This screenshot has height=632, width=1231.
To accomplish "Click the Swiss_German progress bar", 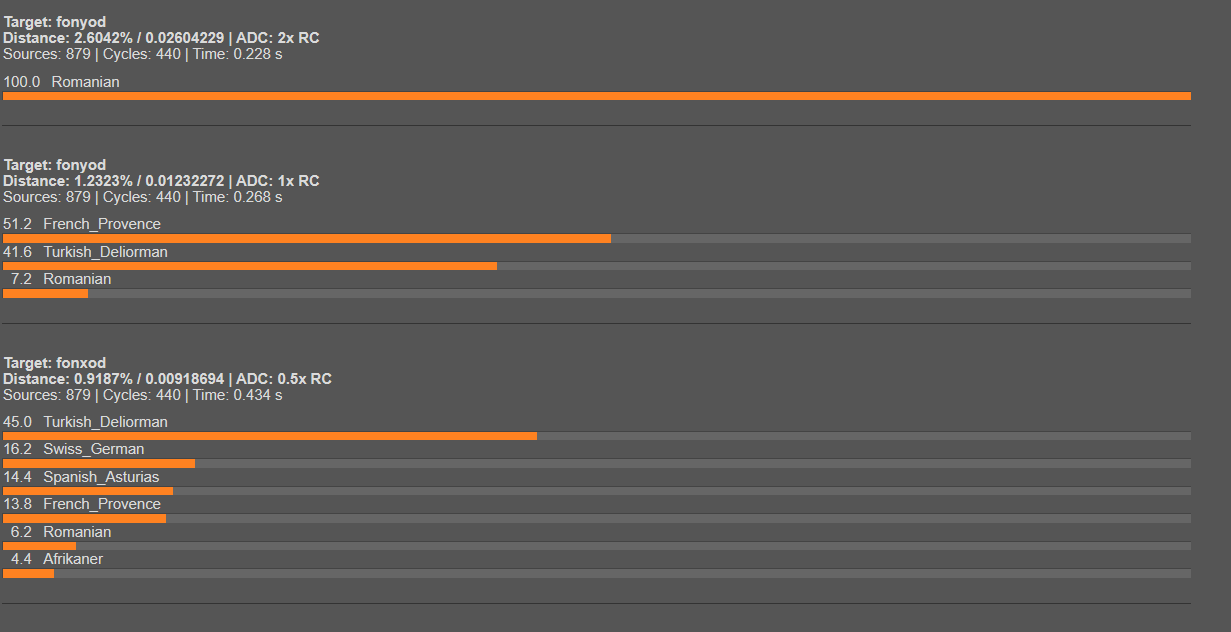I will click(99, 464).
